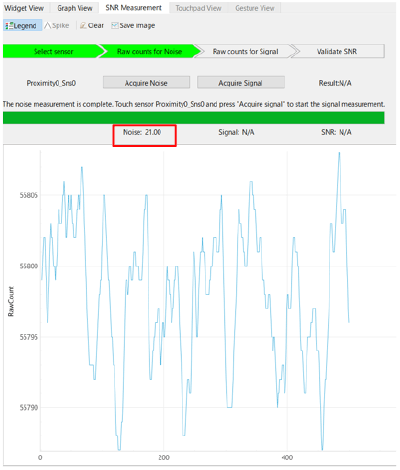400x470 pixels.
Task: Select the 'Select sensor' step arrow
Action: click(x=53, y=51)
